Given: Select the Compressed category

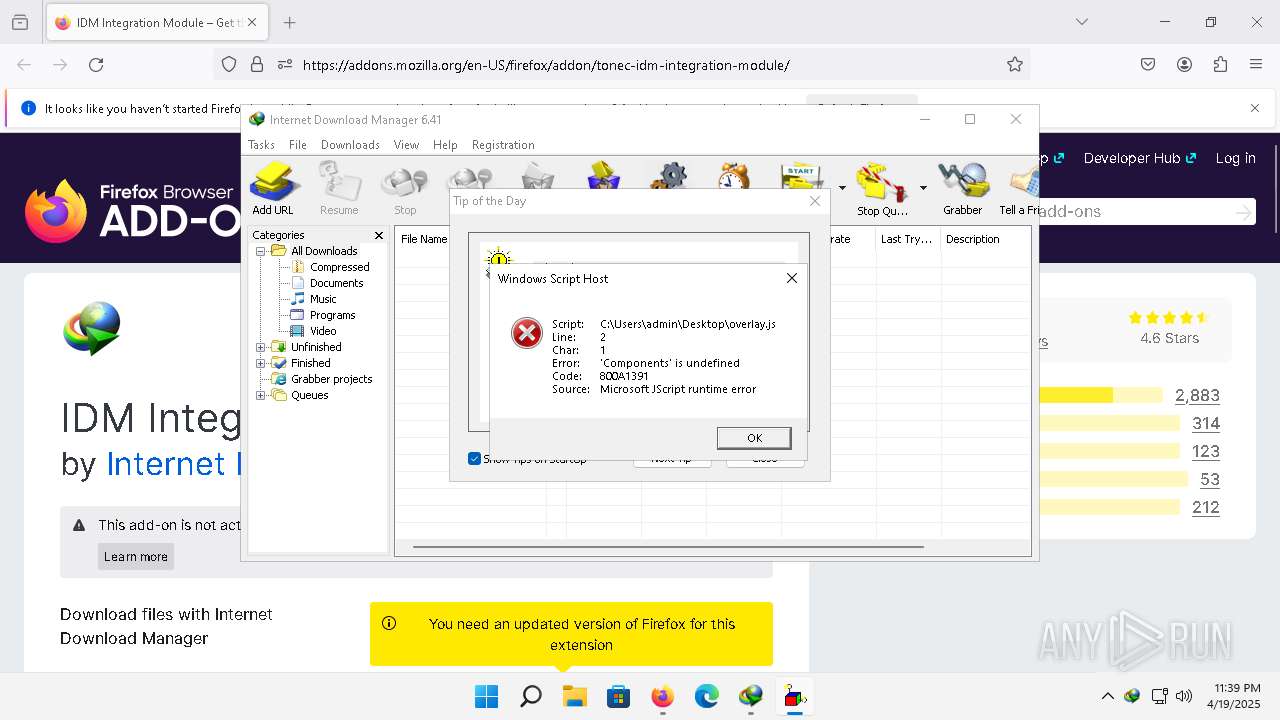Looking at the screenshot, I should (339, 267).
